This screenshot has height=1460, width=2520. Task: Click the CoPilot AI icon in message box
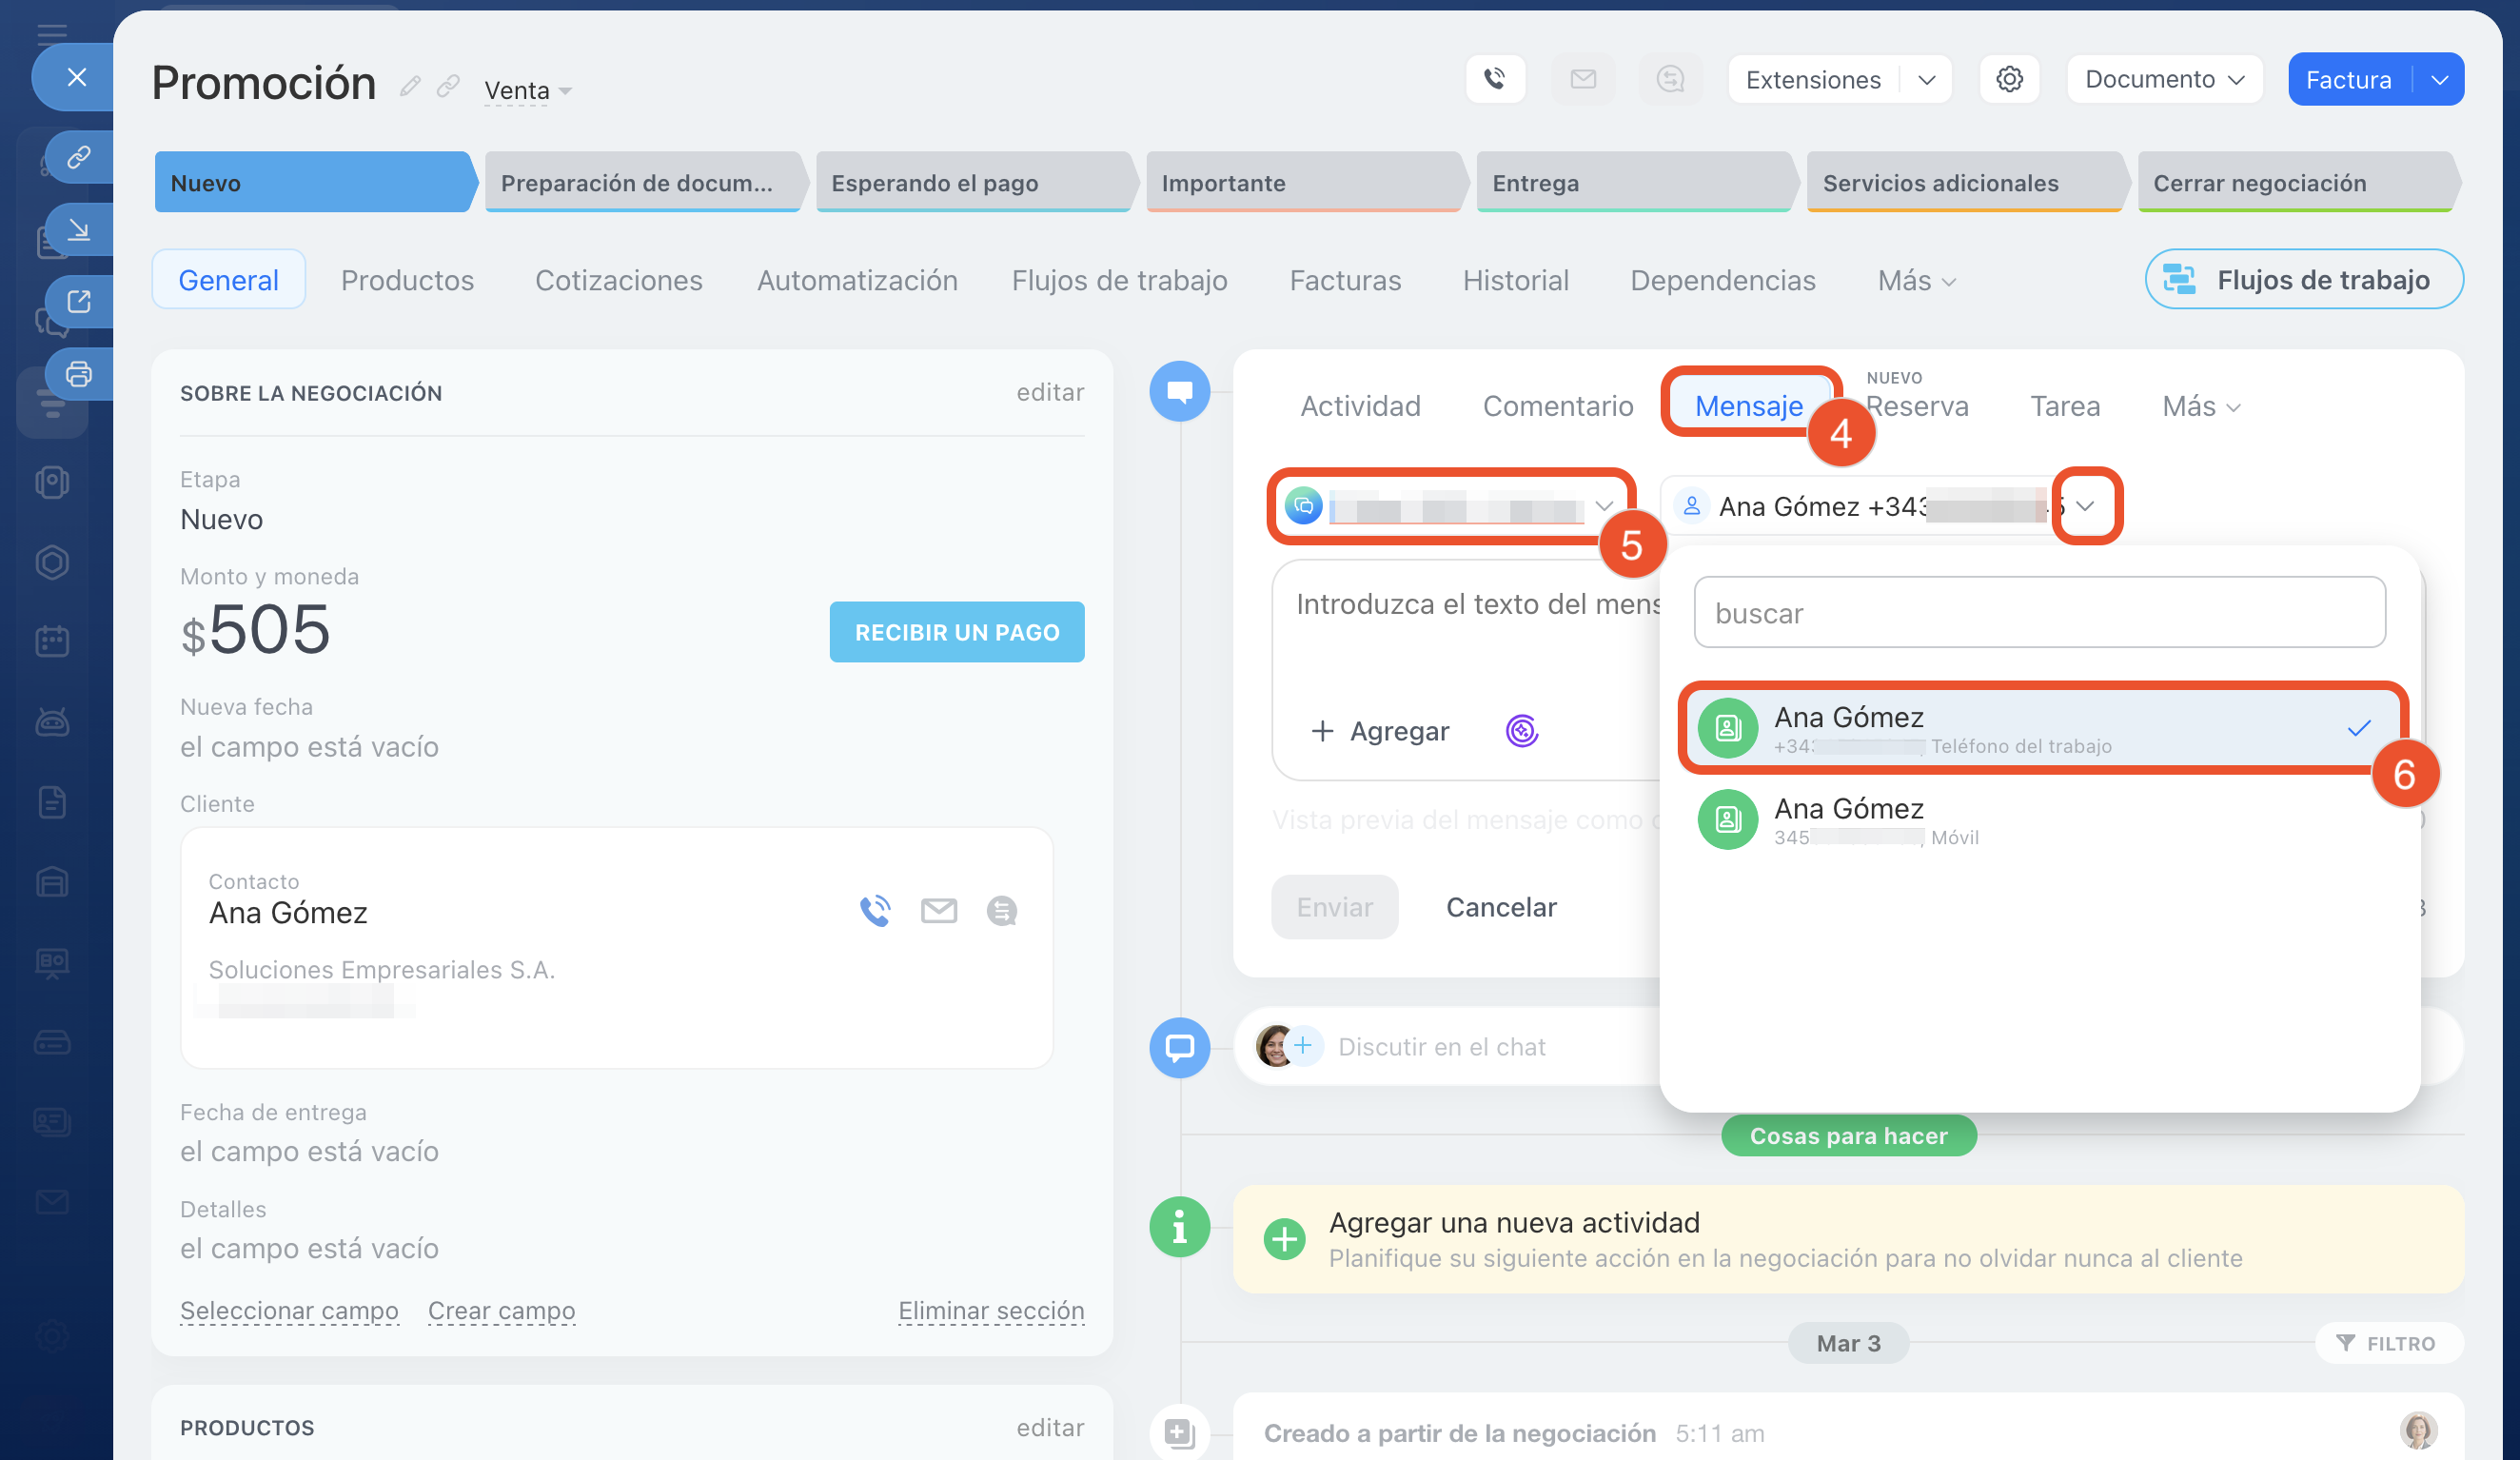click(x=1521, y=731)
